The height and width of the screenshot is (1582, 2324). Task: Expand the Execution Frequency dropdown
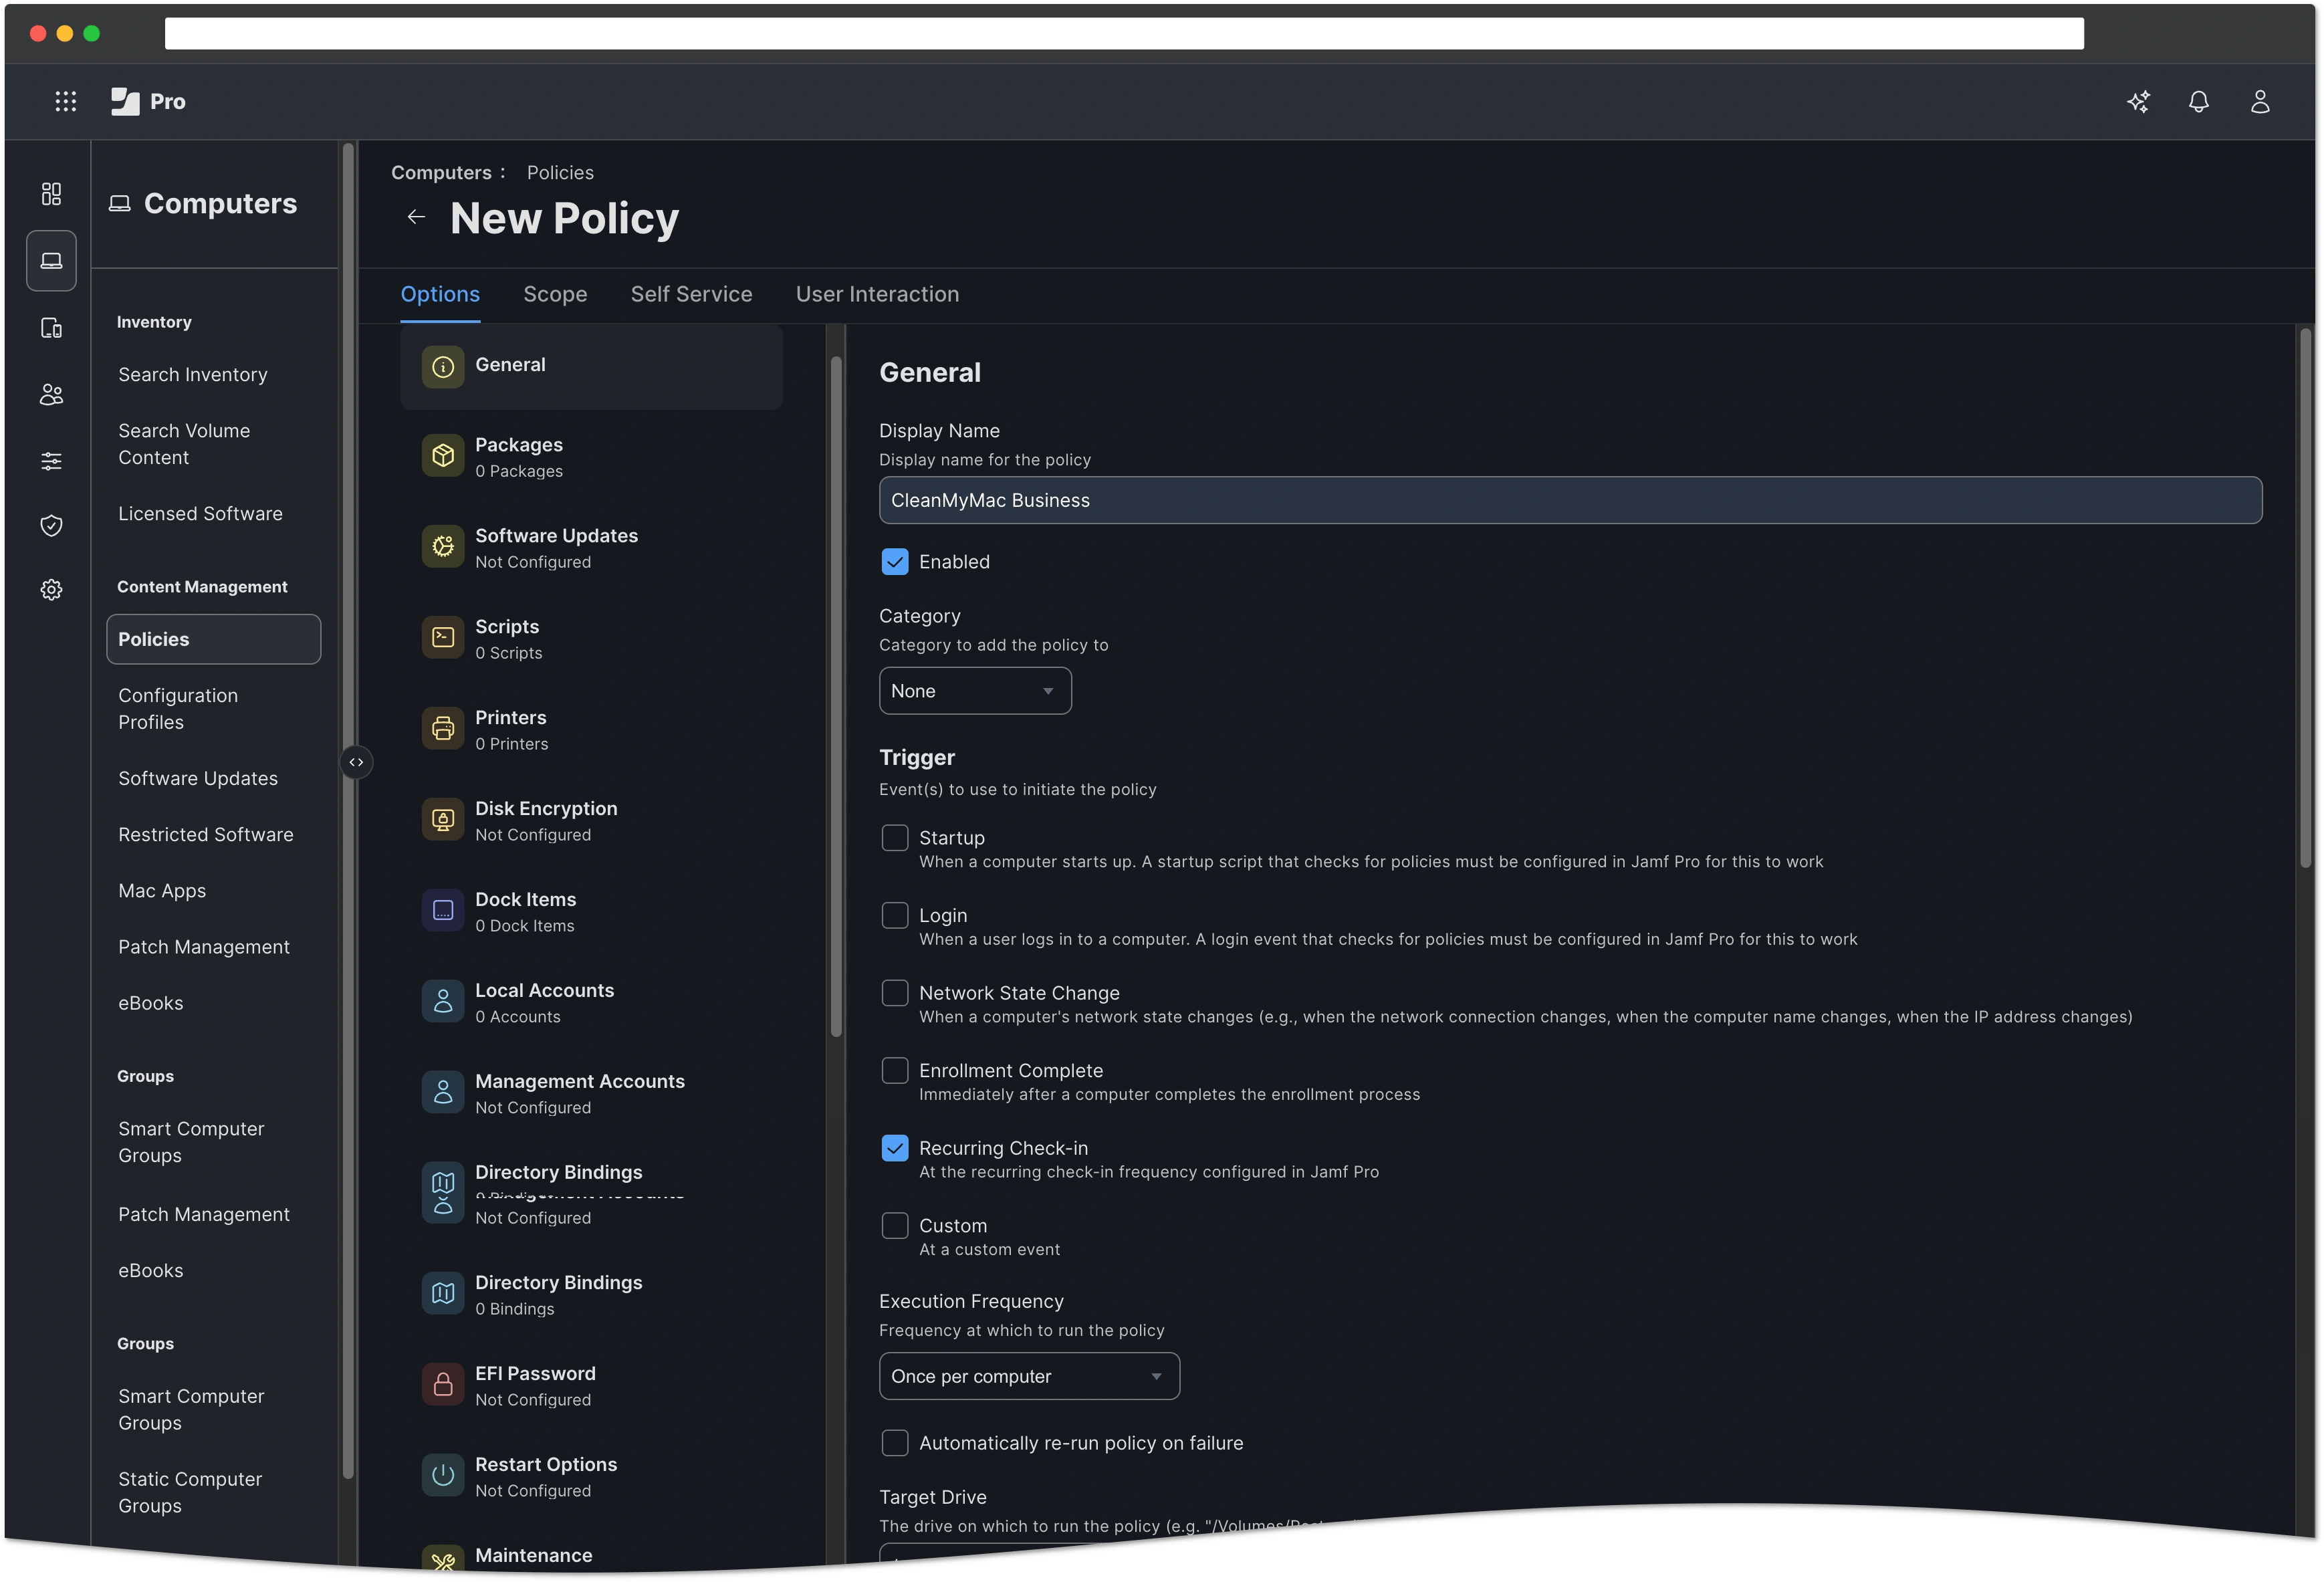pyautogui.click(x=1028, y=1377)
